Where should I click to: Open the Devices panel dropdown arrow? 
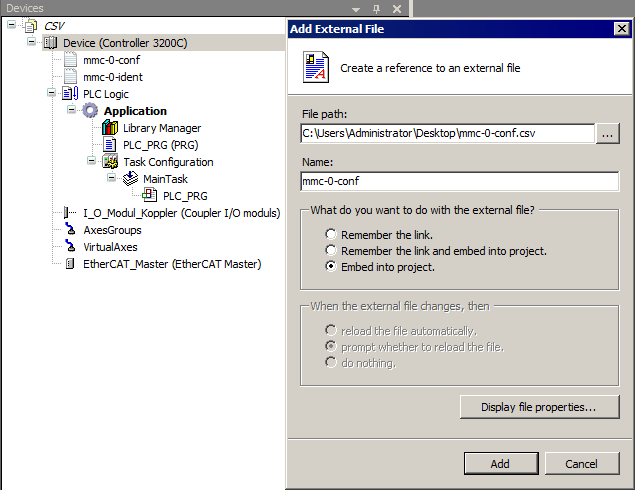click(x=356, y=9)
